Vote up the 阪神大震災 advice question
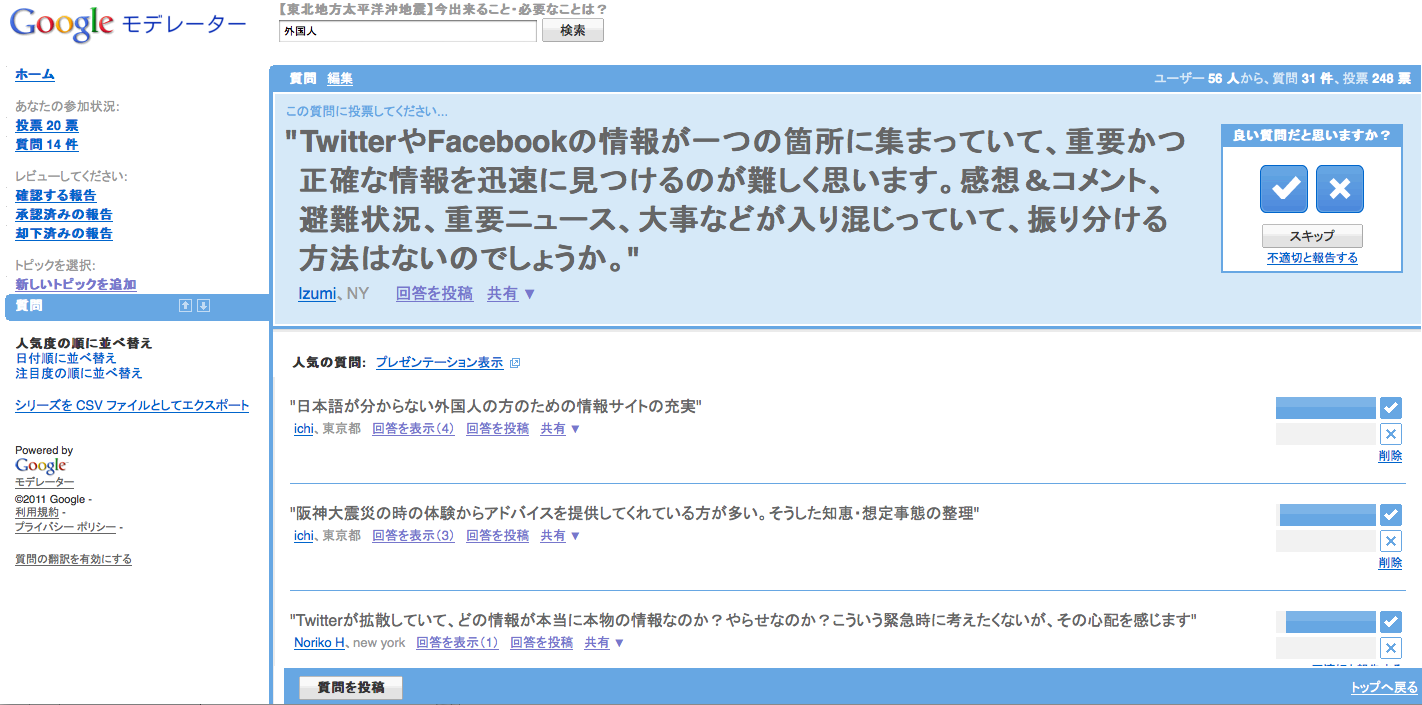 point(1390,515)
